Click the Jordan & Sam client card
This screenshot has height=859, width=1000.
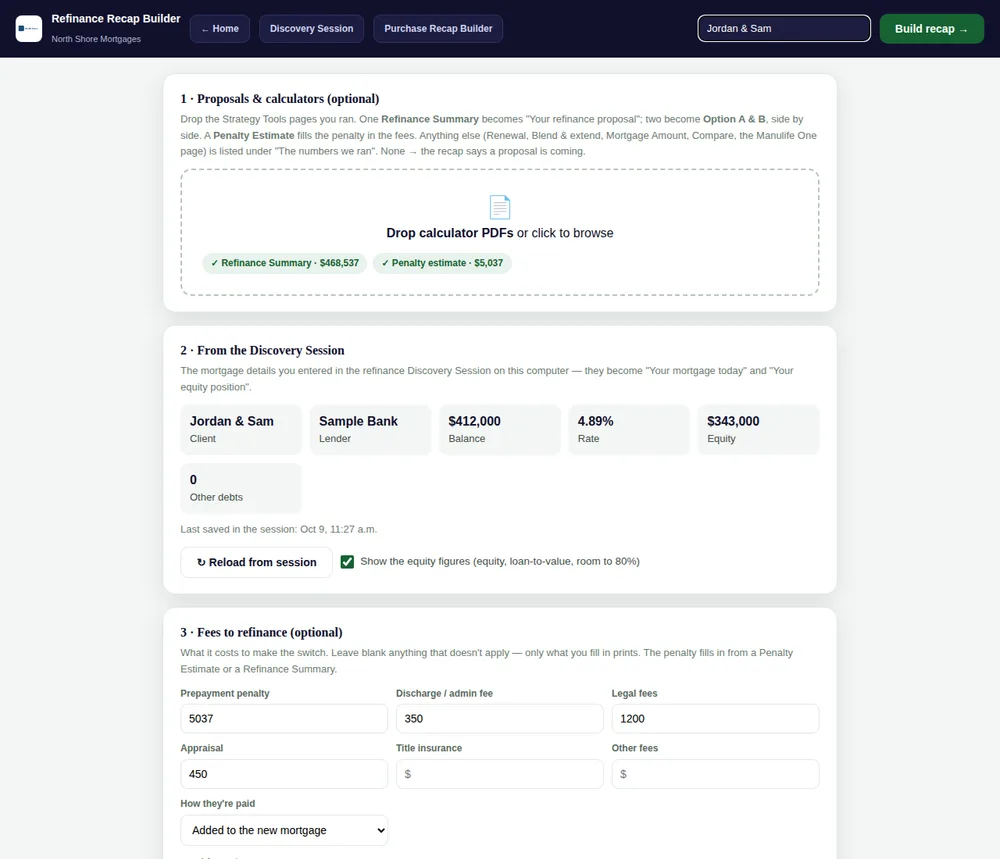pos(240,429)
